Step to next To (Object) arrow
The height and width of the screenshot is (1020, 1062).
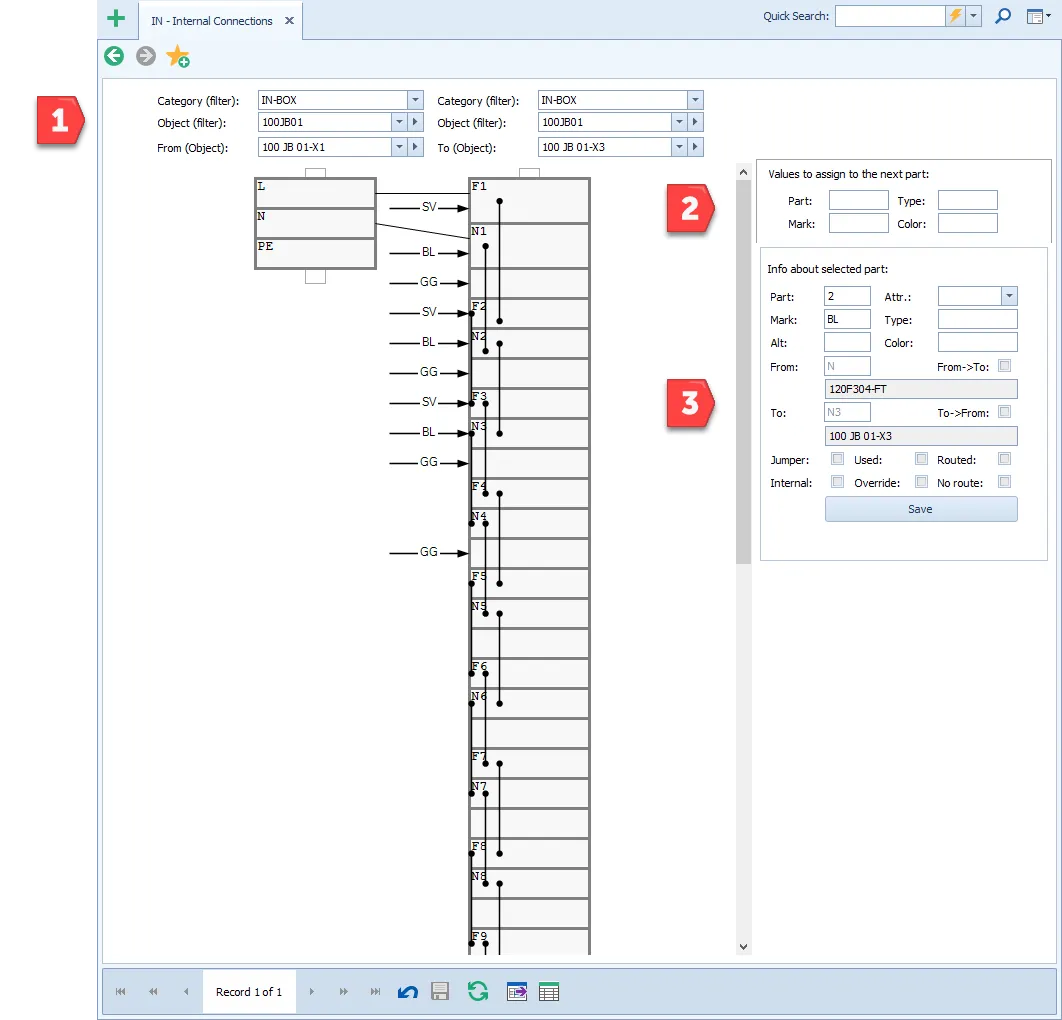pyautogui.click(x=695, y=147)
